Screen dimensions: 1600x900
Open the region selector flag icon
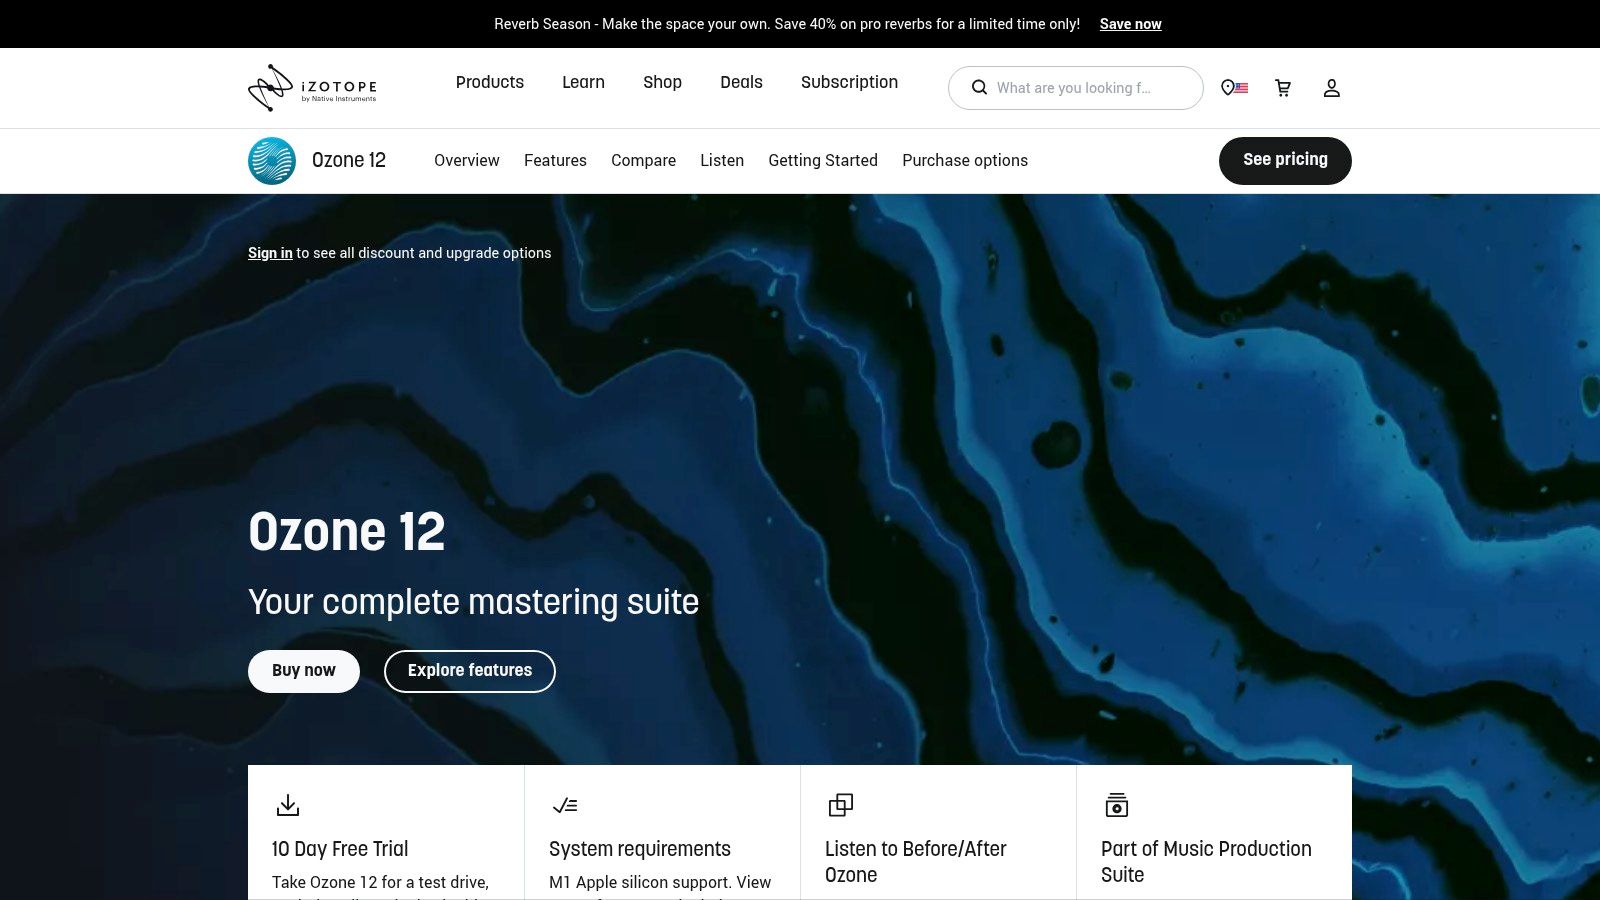(x=1235, y=88)
